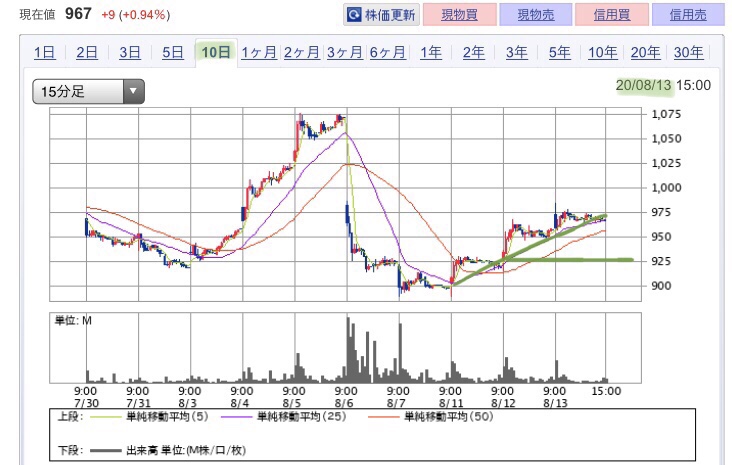This screenshot has width=732, height=465.
Task: Select the 6ヶ月 period tab
Action: point(387,53)
